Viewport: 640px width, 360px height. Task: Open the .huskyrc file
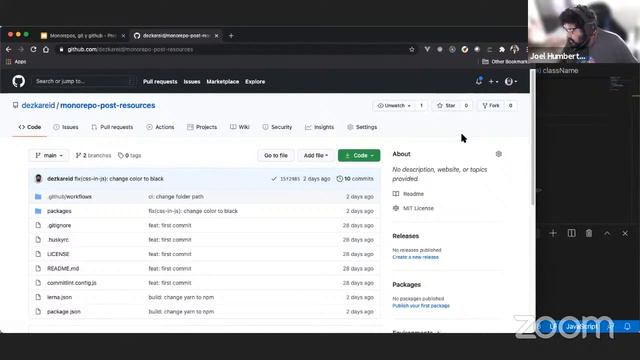(x=58, y=240)
